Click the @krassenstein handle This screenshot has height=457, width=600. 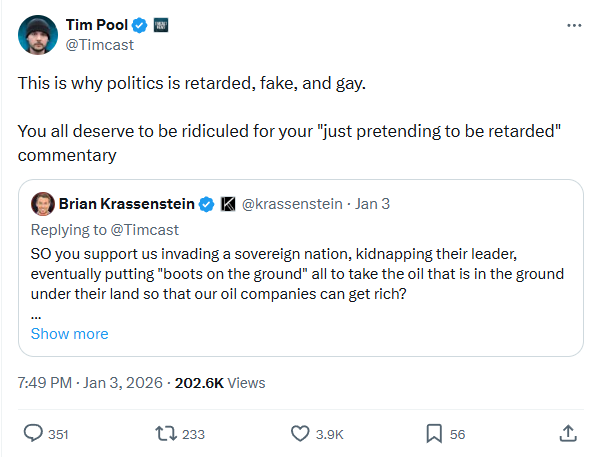click(292, 204)
